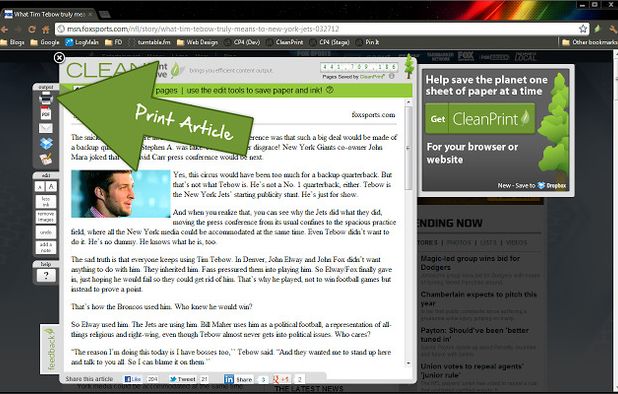618x394 pixels.
Task: Open the feedback side tab
Action: point(50,349)
